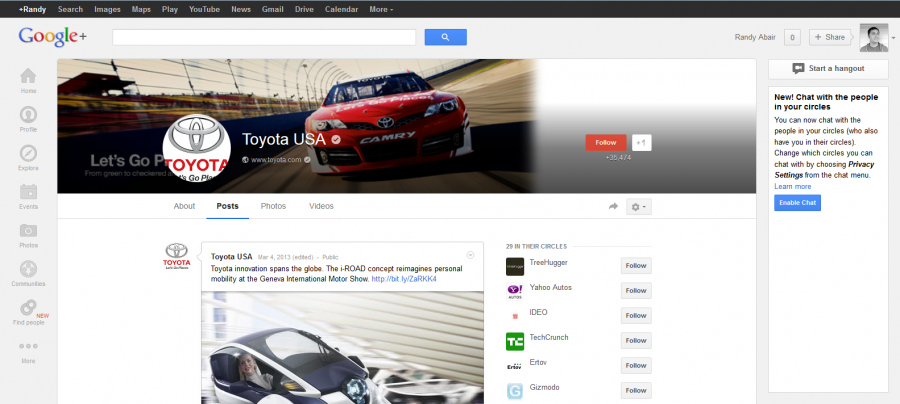Click the Toyota USA post author name
900x404 pixels.
(231, 257)
